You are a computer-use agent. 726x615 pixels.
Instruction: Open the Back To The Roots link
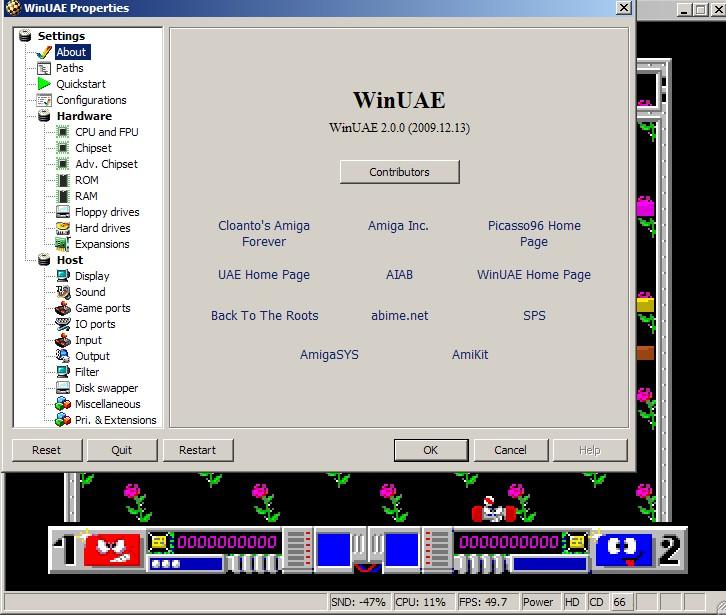[265, 315]
